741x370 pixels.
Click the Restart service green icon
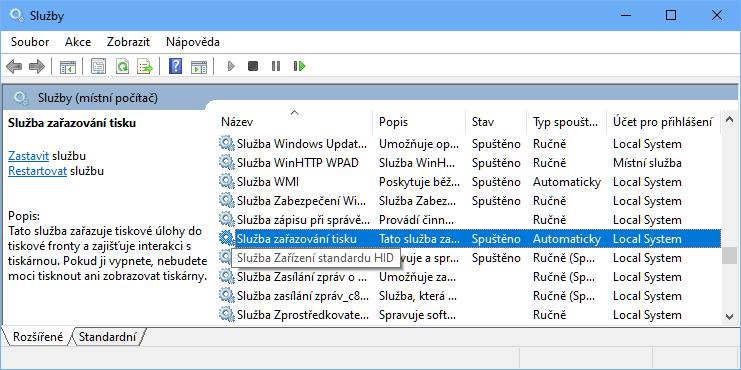[300, 67]
